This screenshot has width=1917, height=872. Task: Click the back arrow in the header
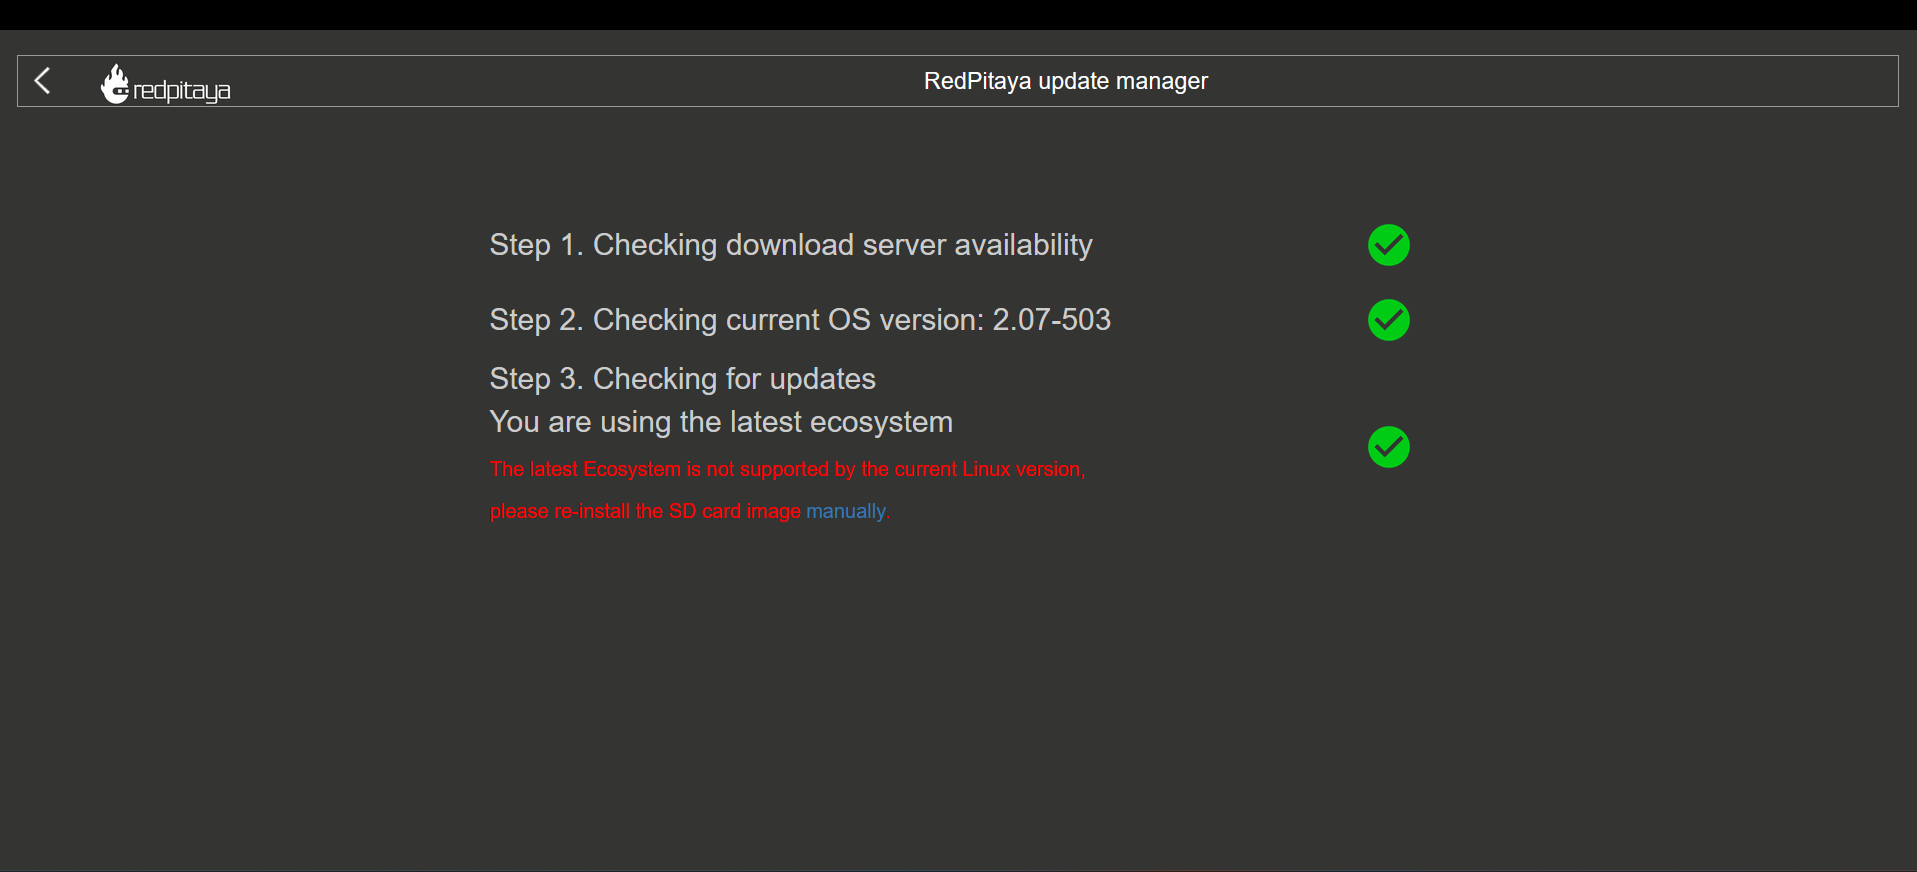point(42,81)
